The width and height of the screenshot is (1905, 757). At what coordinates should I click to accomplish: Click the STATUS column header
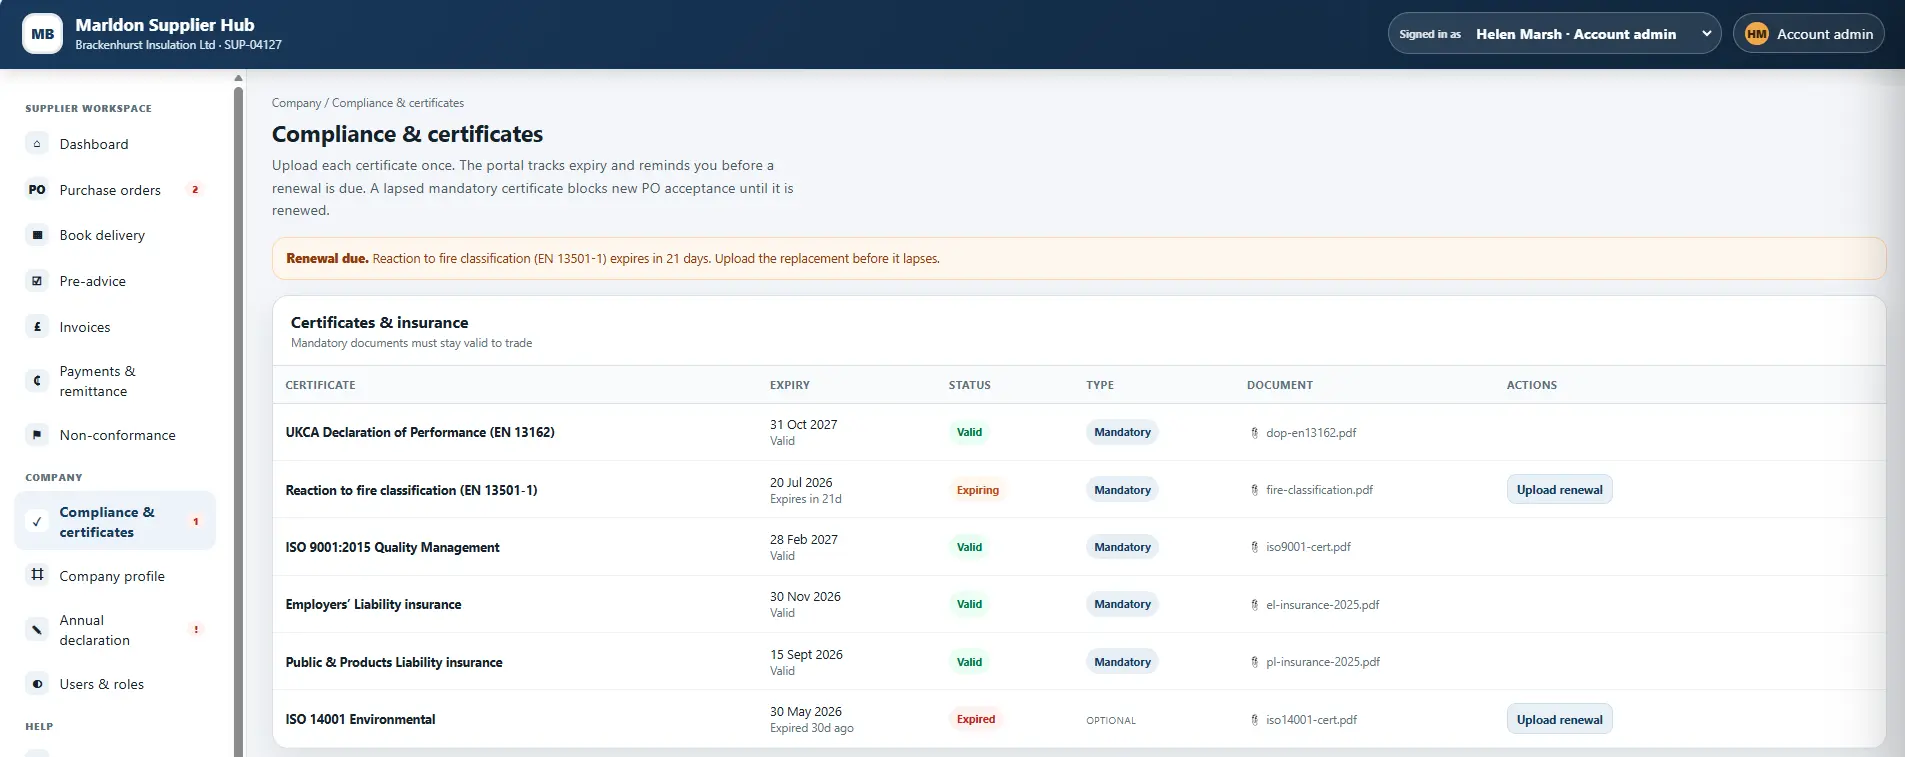[970, 385]
